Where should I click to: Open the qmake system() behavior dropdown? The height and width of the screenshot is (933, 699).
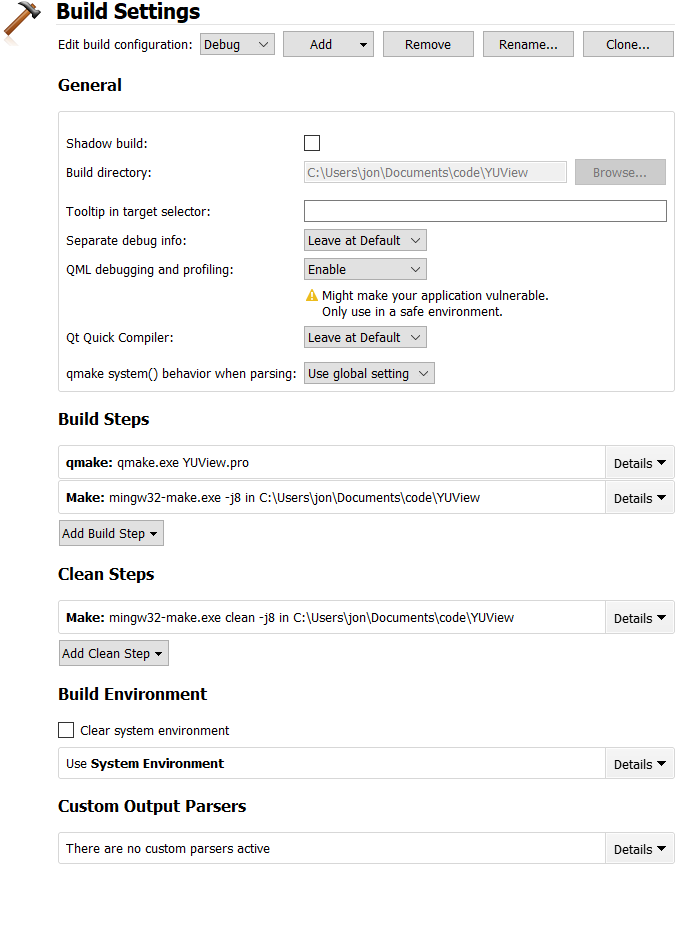pos(369,372)
